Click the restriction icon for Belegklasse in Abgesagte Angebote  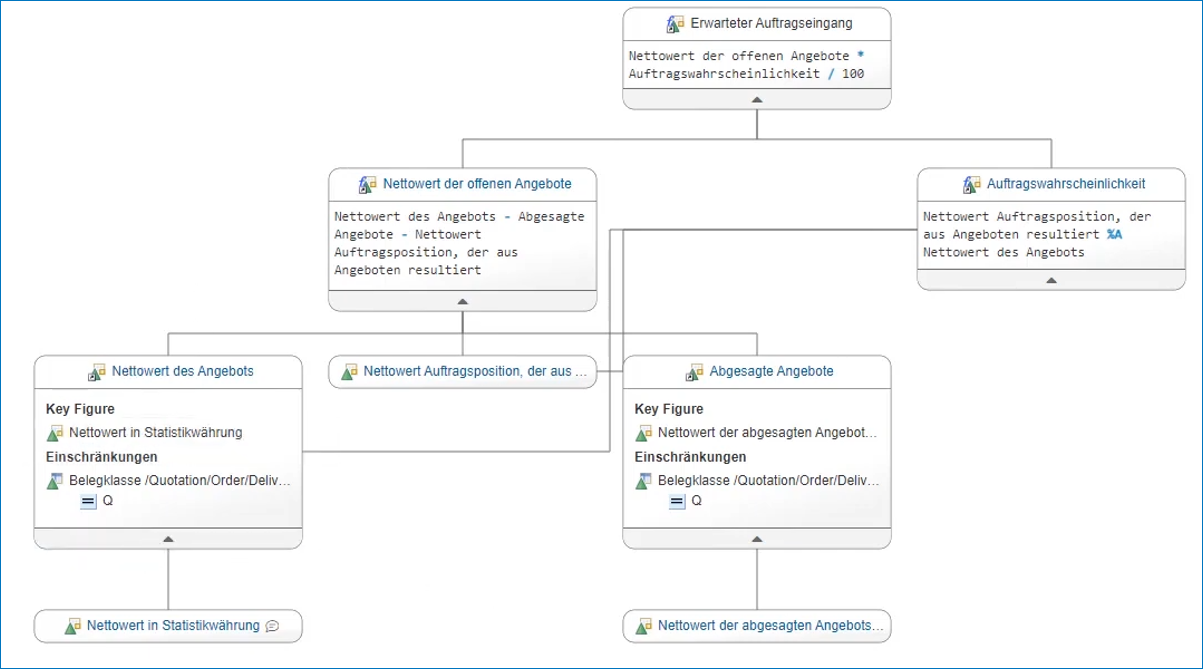[x=642, y=480]
